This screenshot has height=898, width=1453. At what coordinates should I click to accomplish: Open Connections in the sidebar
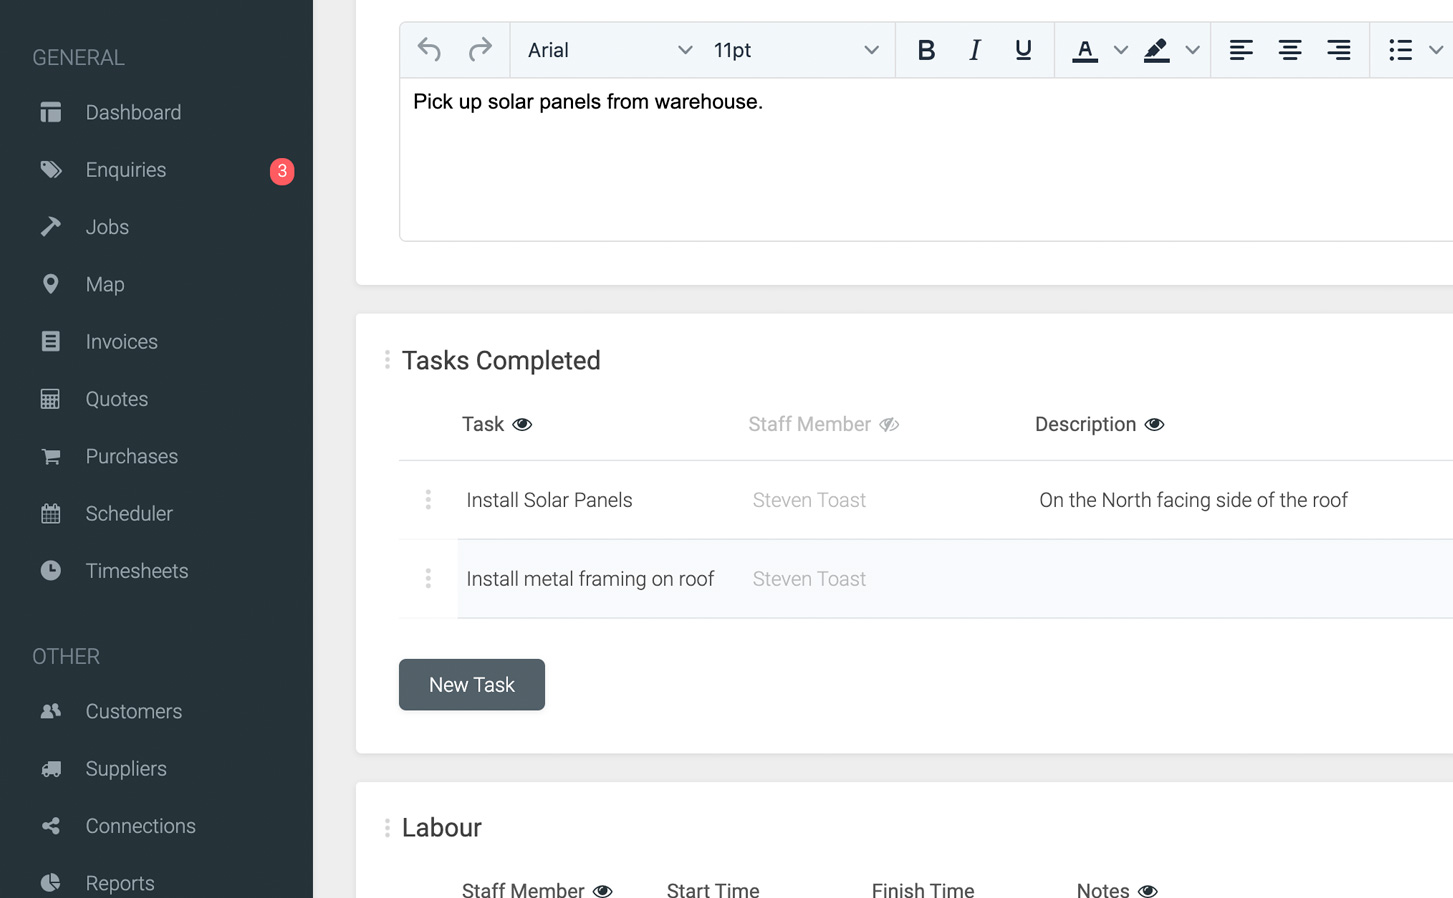[140, 826]
